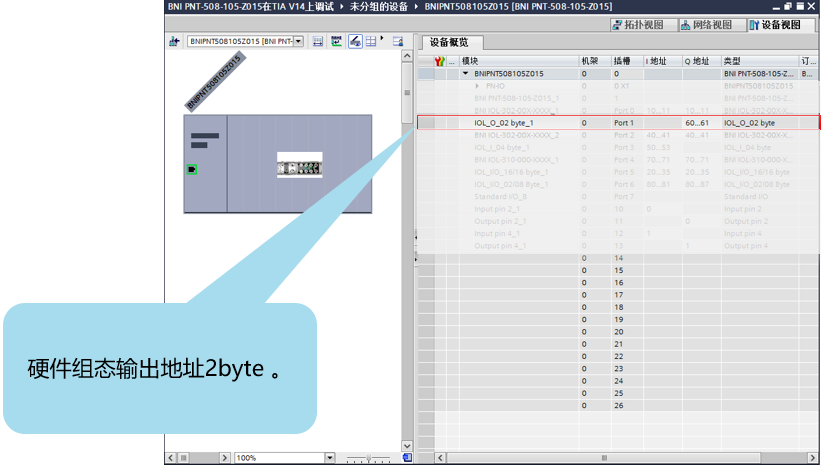Click the network device icon left of selector
Viewport: 821px width, 466px height.
[174, 42]
